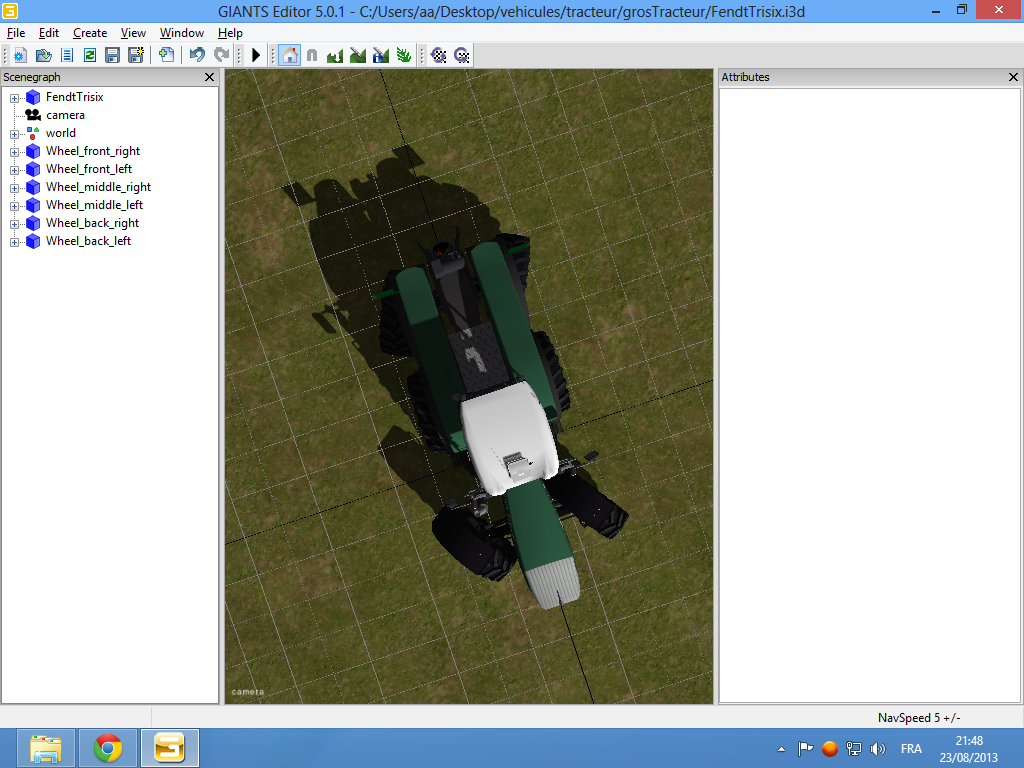Select Wheel_back_right in the tree

[x=92, y=223]
